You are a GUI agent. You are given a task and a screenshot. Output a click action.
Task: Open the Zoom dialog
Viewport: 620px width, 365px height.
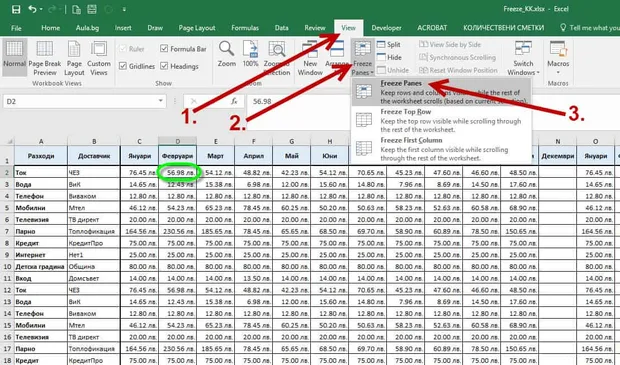(227, 54)
